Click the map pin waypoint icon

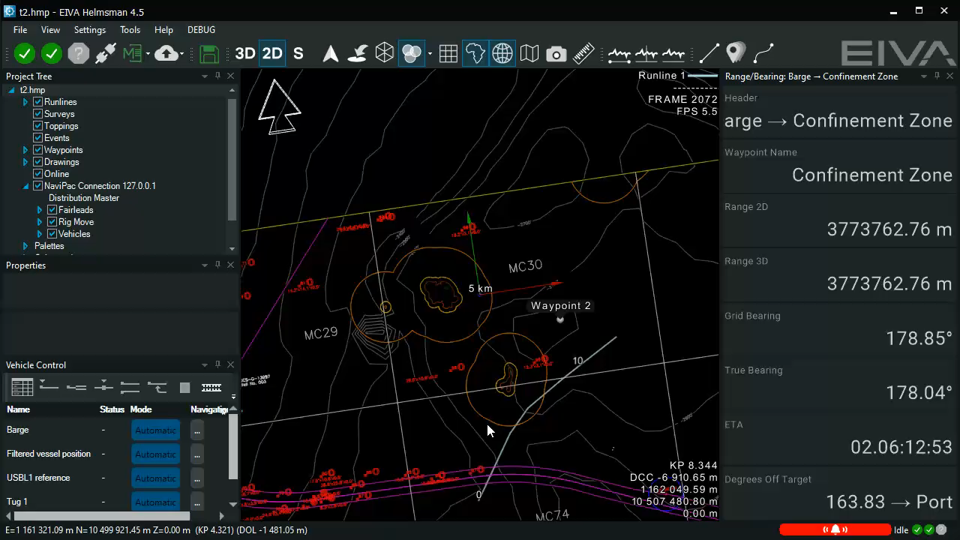[736, 54]
